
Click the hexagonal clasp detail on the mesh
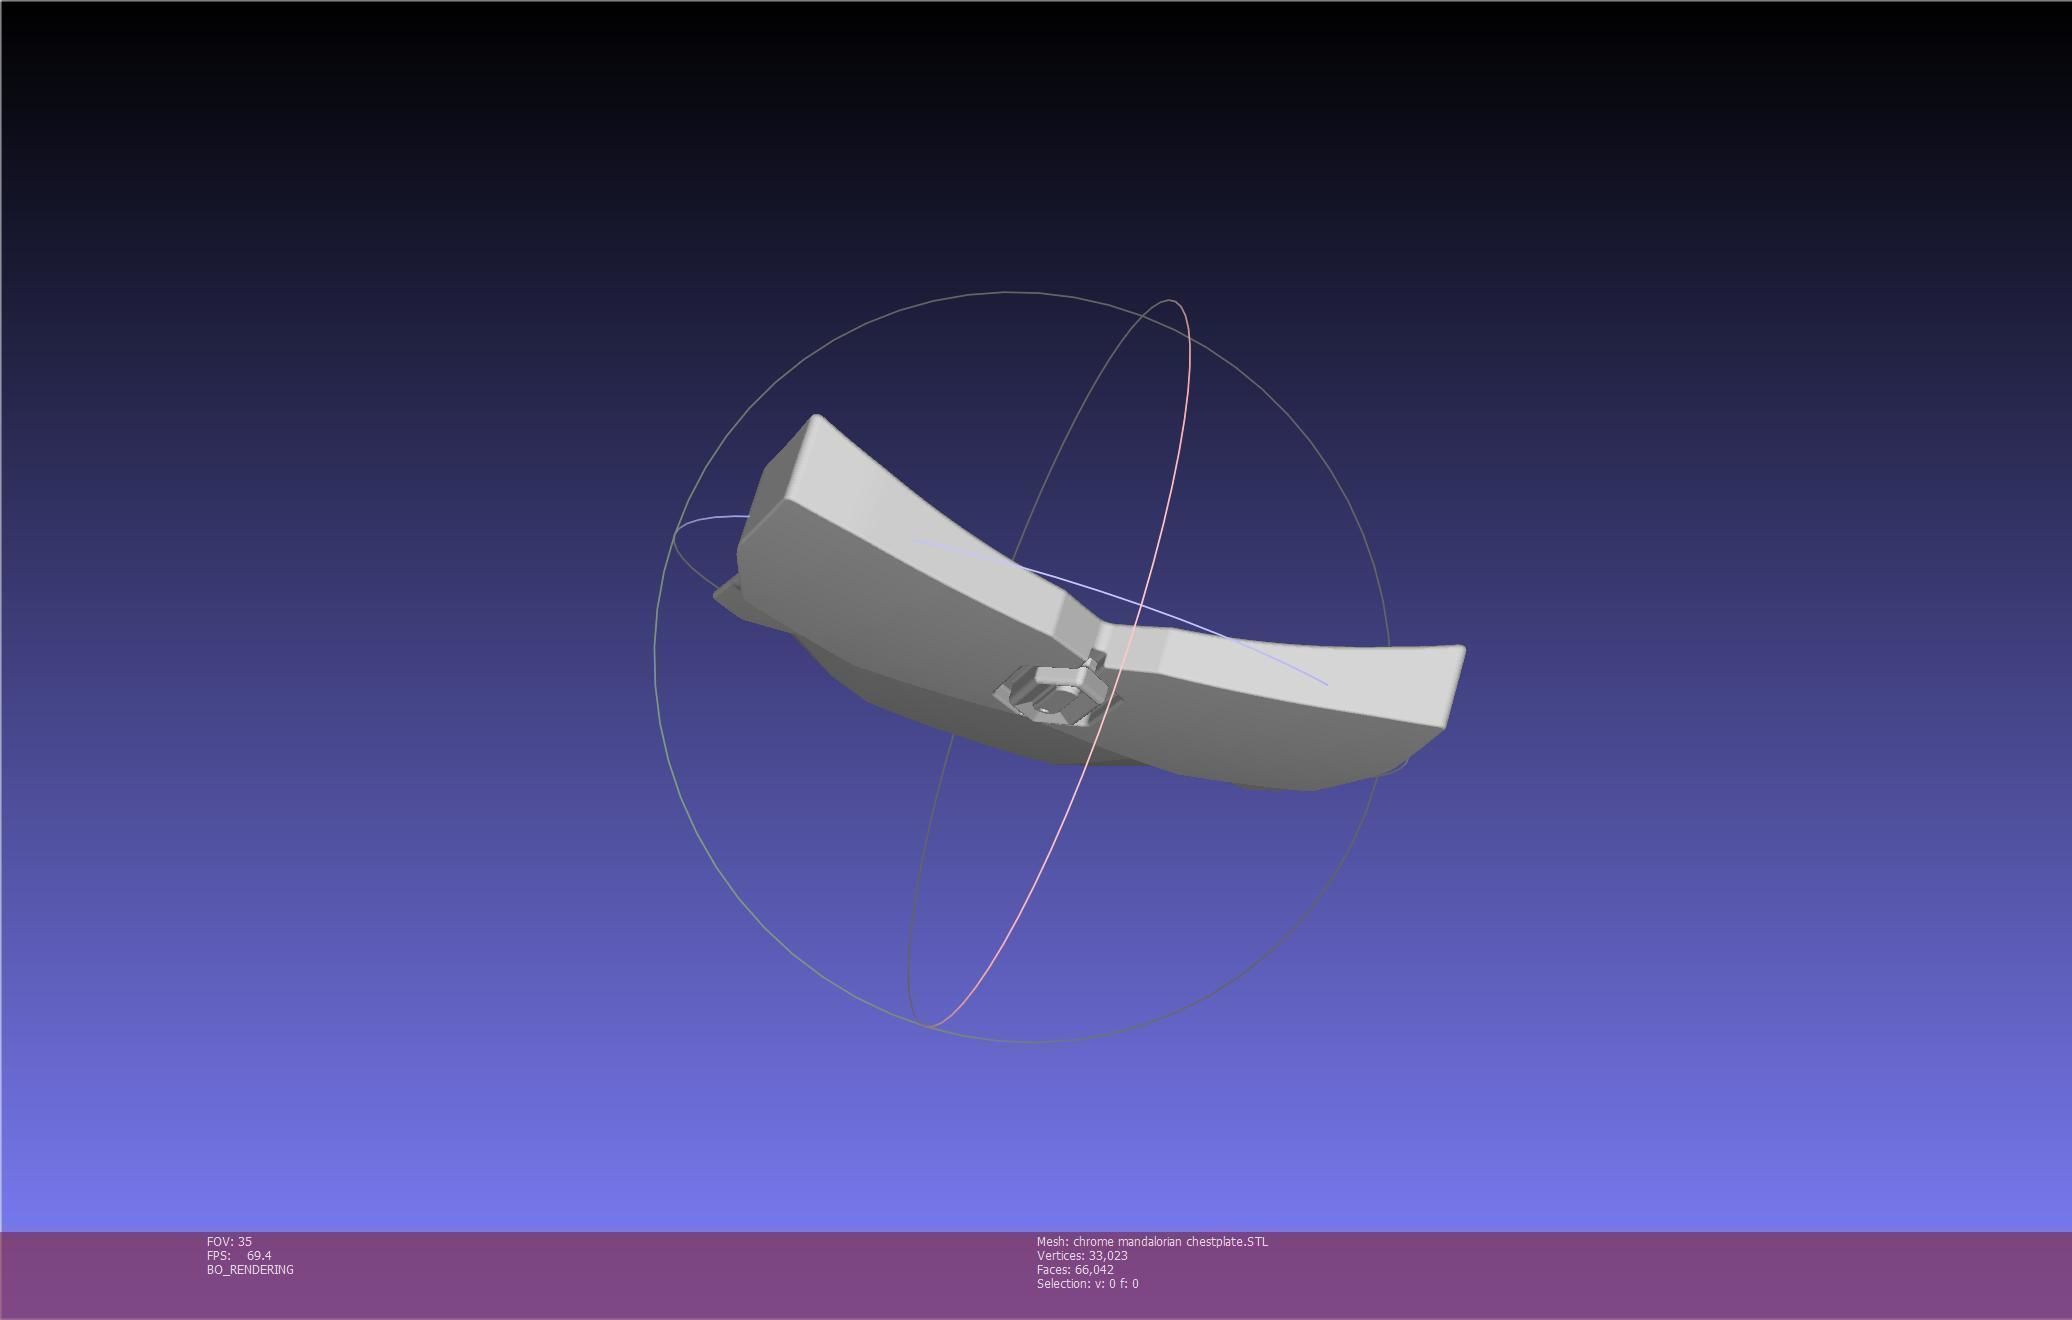pyautogui.click(x=1052, y=692)
